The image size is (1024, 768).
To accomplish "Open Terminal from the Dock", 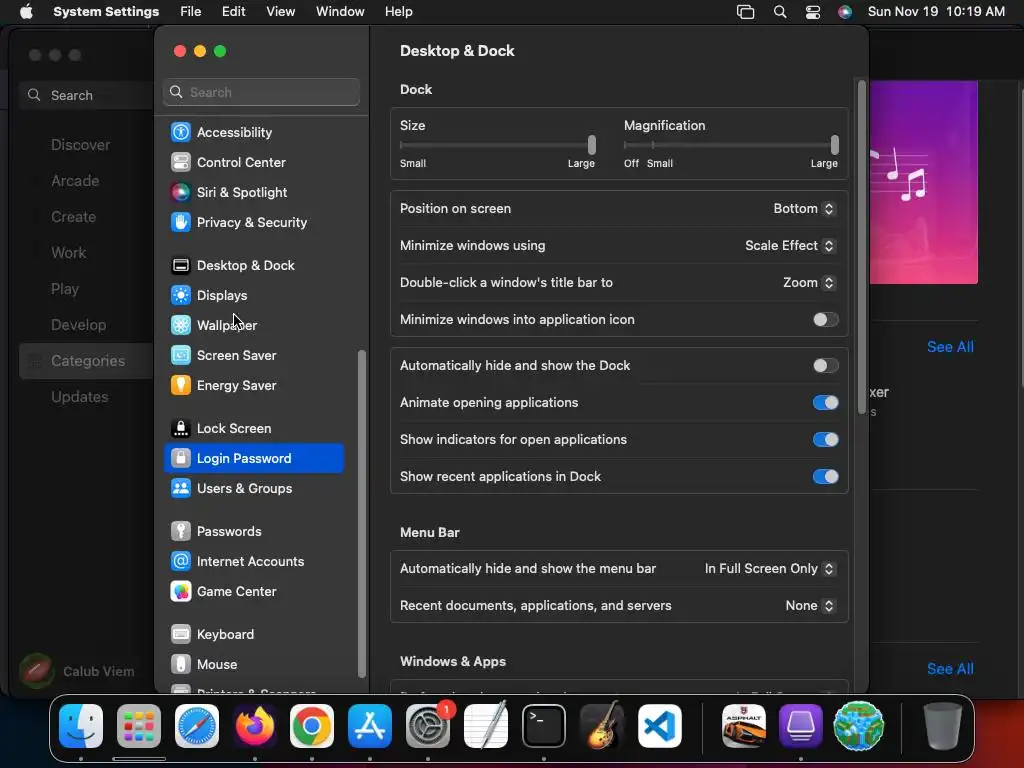I will click(x=543, y=726).
